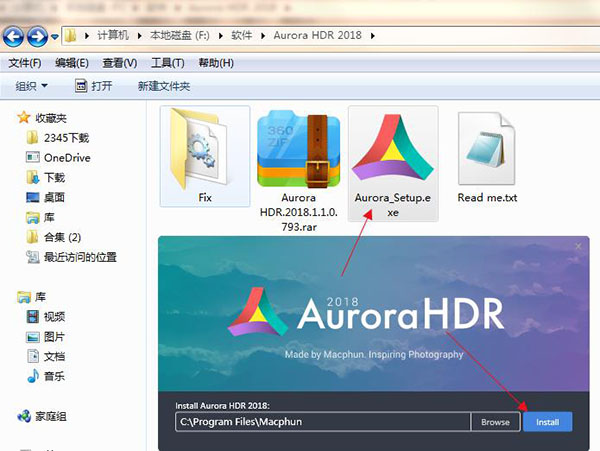600x451 pixels.
Task: Expand the arrow after 本地磁盘 (F:) in path
Action: click(x=221, y=36)
